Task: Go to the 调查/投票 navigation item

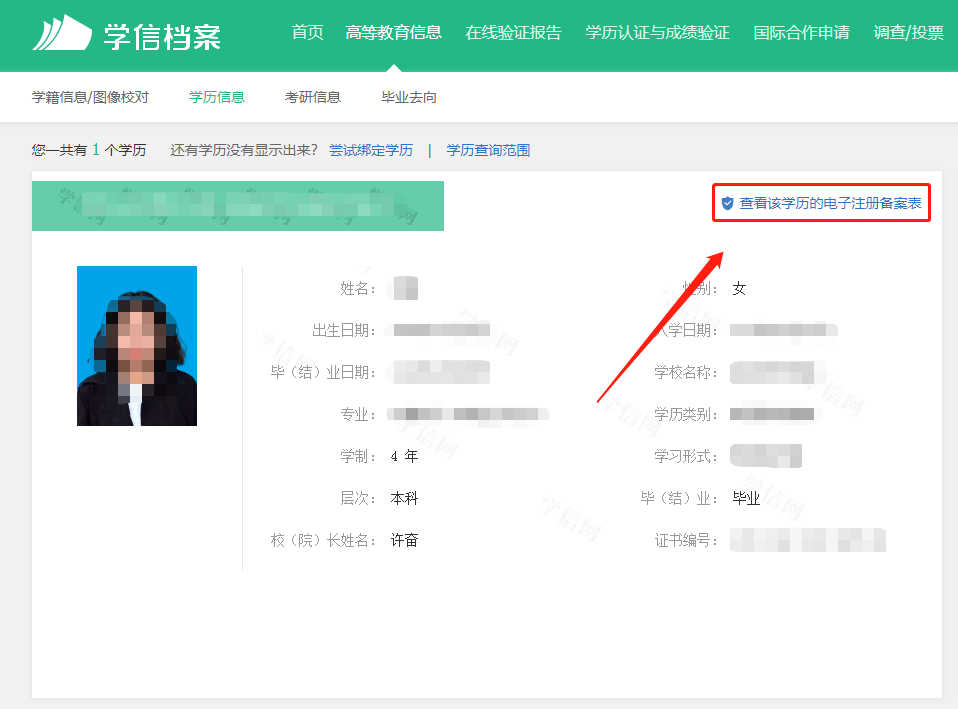Action: point(908,32)
